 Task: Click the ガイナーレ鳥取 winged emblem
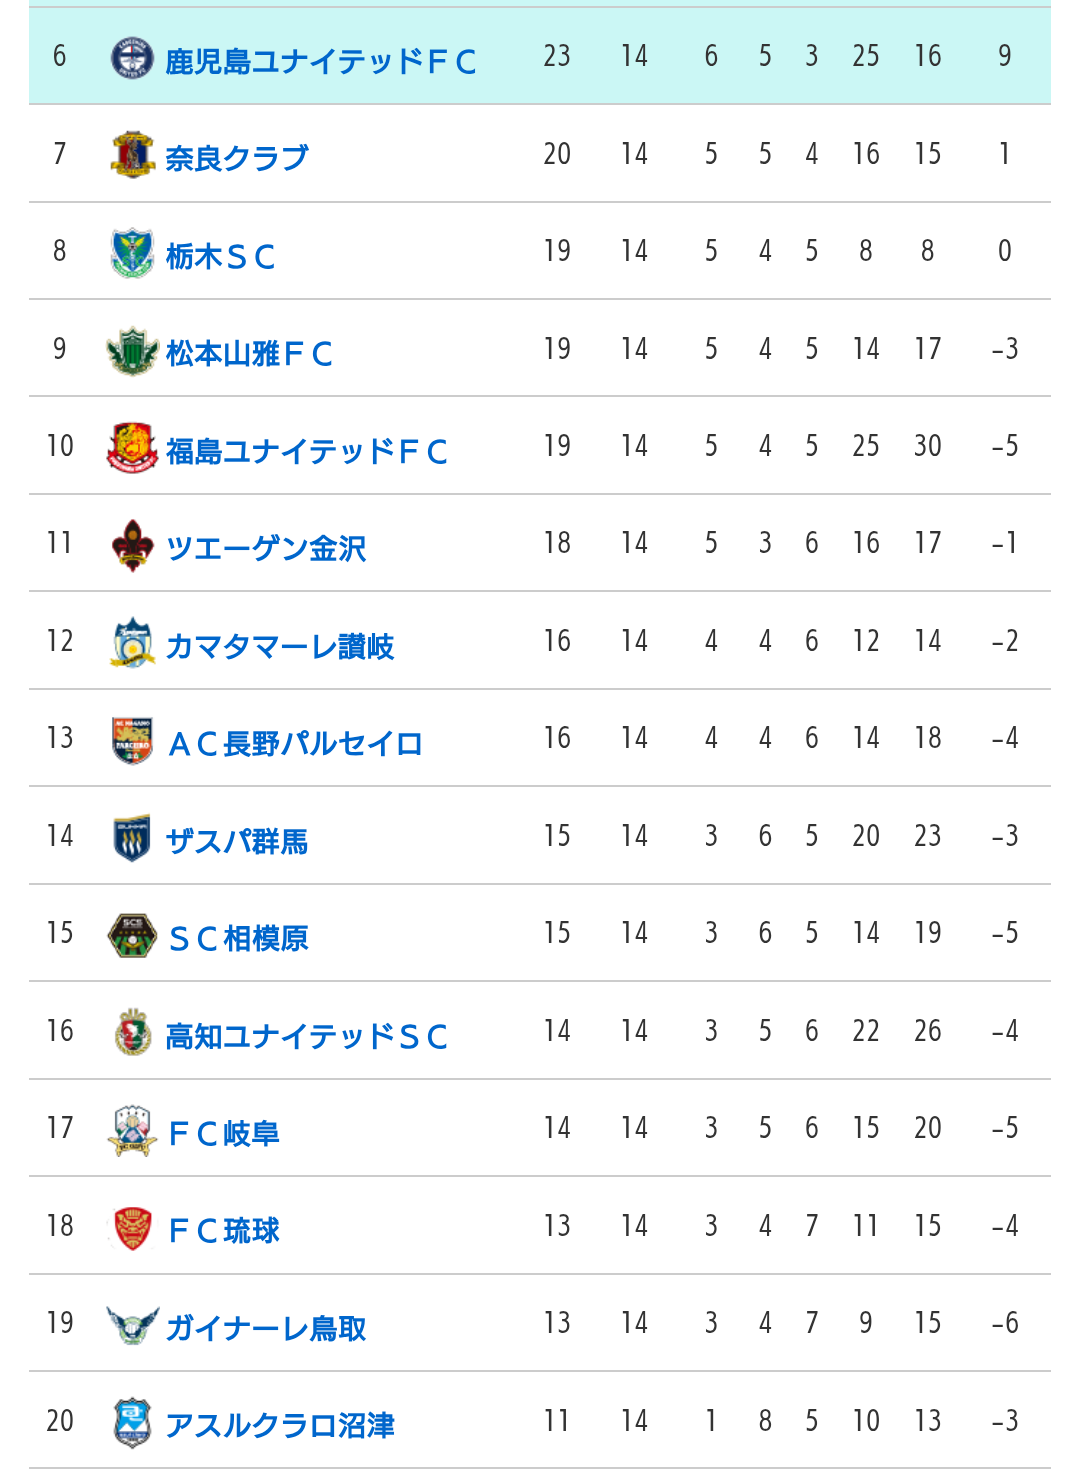[x=132, y=1325]
